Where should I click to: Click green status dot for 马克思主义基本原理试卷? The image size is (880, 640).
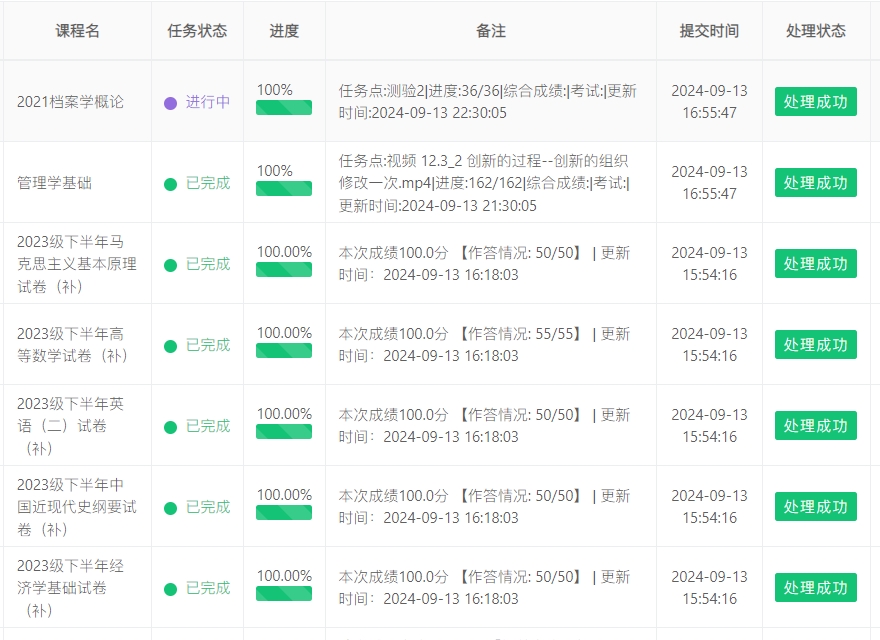coord(170,264)
